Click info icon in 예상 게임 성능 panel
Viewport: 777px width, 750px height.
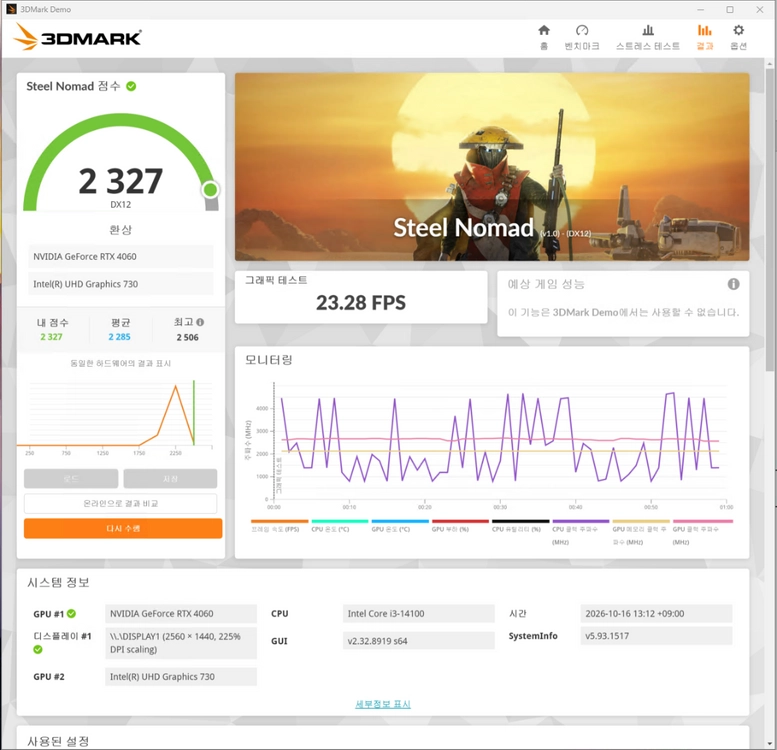click(x=733, y=284)
